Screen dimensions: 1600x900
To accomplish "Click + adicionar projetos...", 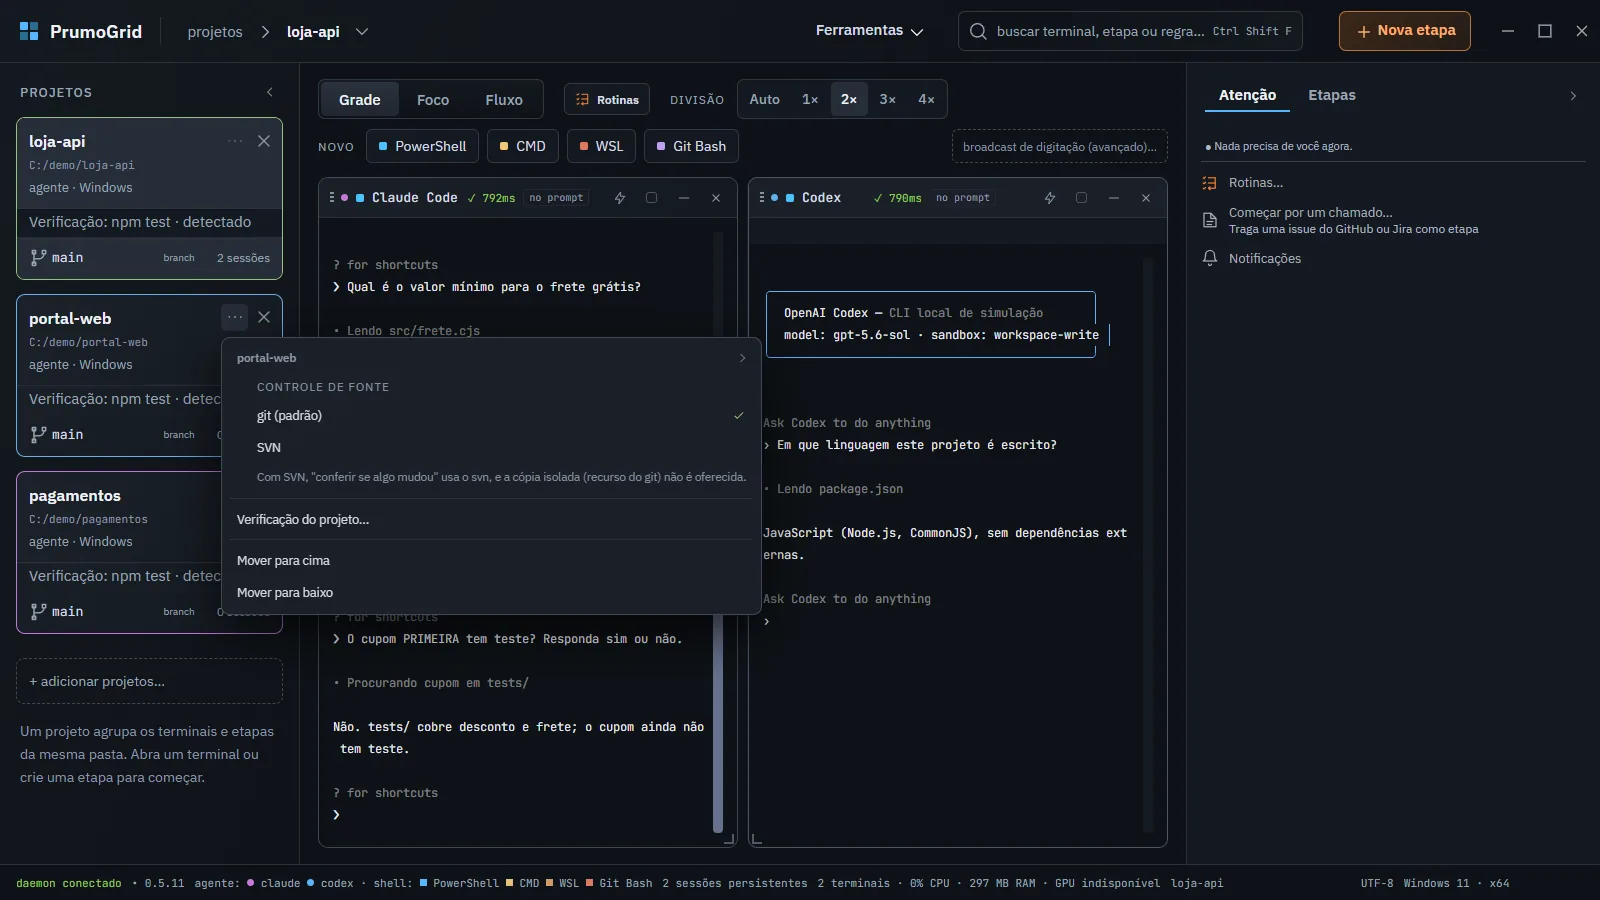I will tap(149, 681).
